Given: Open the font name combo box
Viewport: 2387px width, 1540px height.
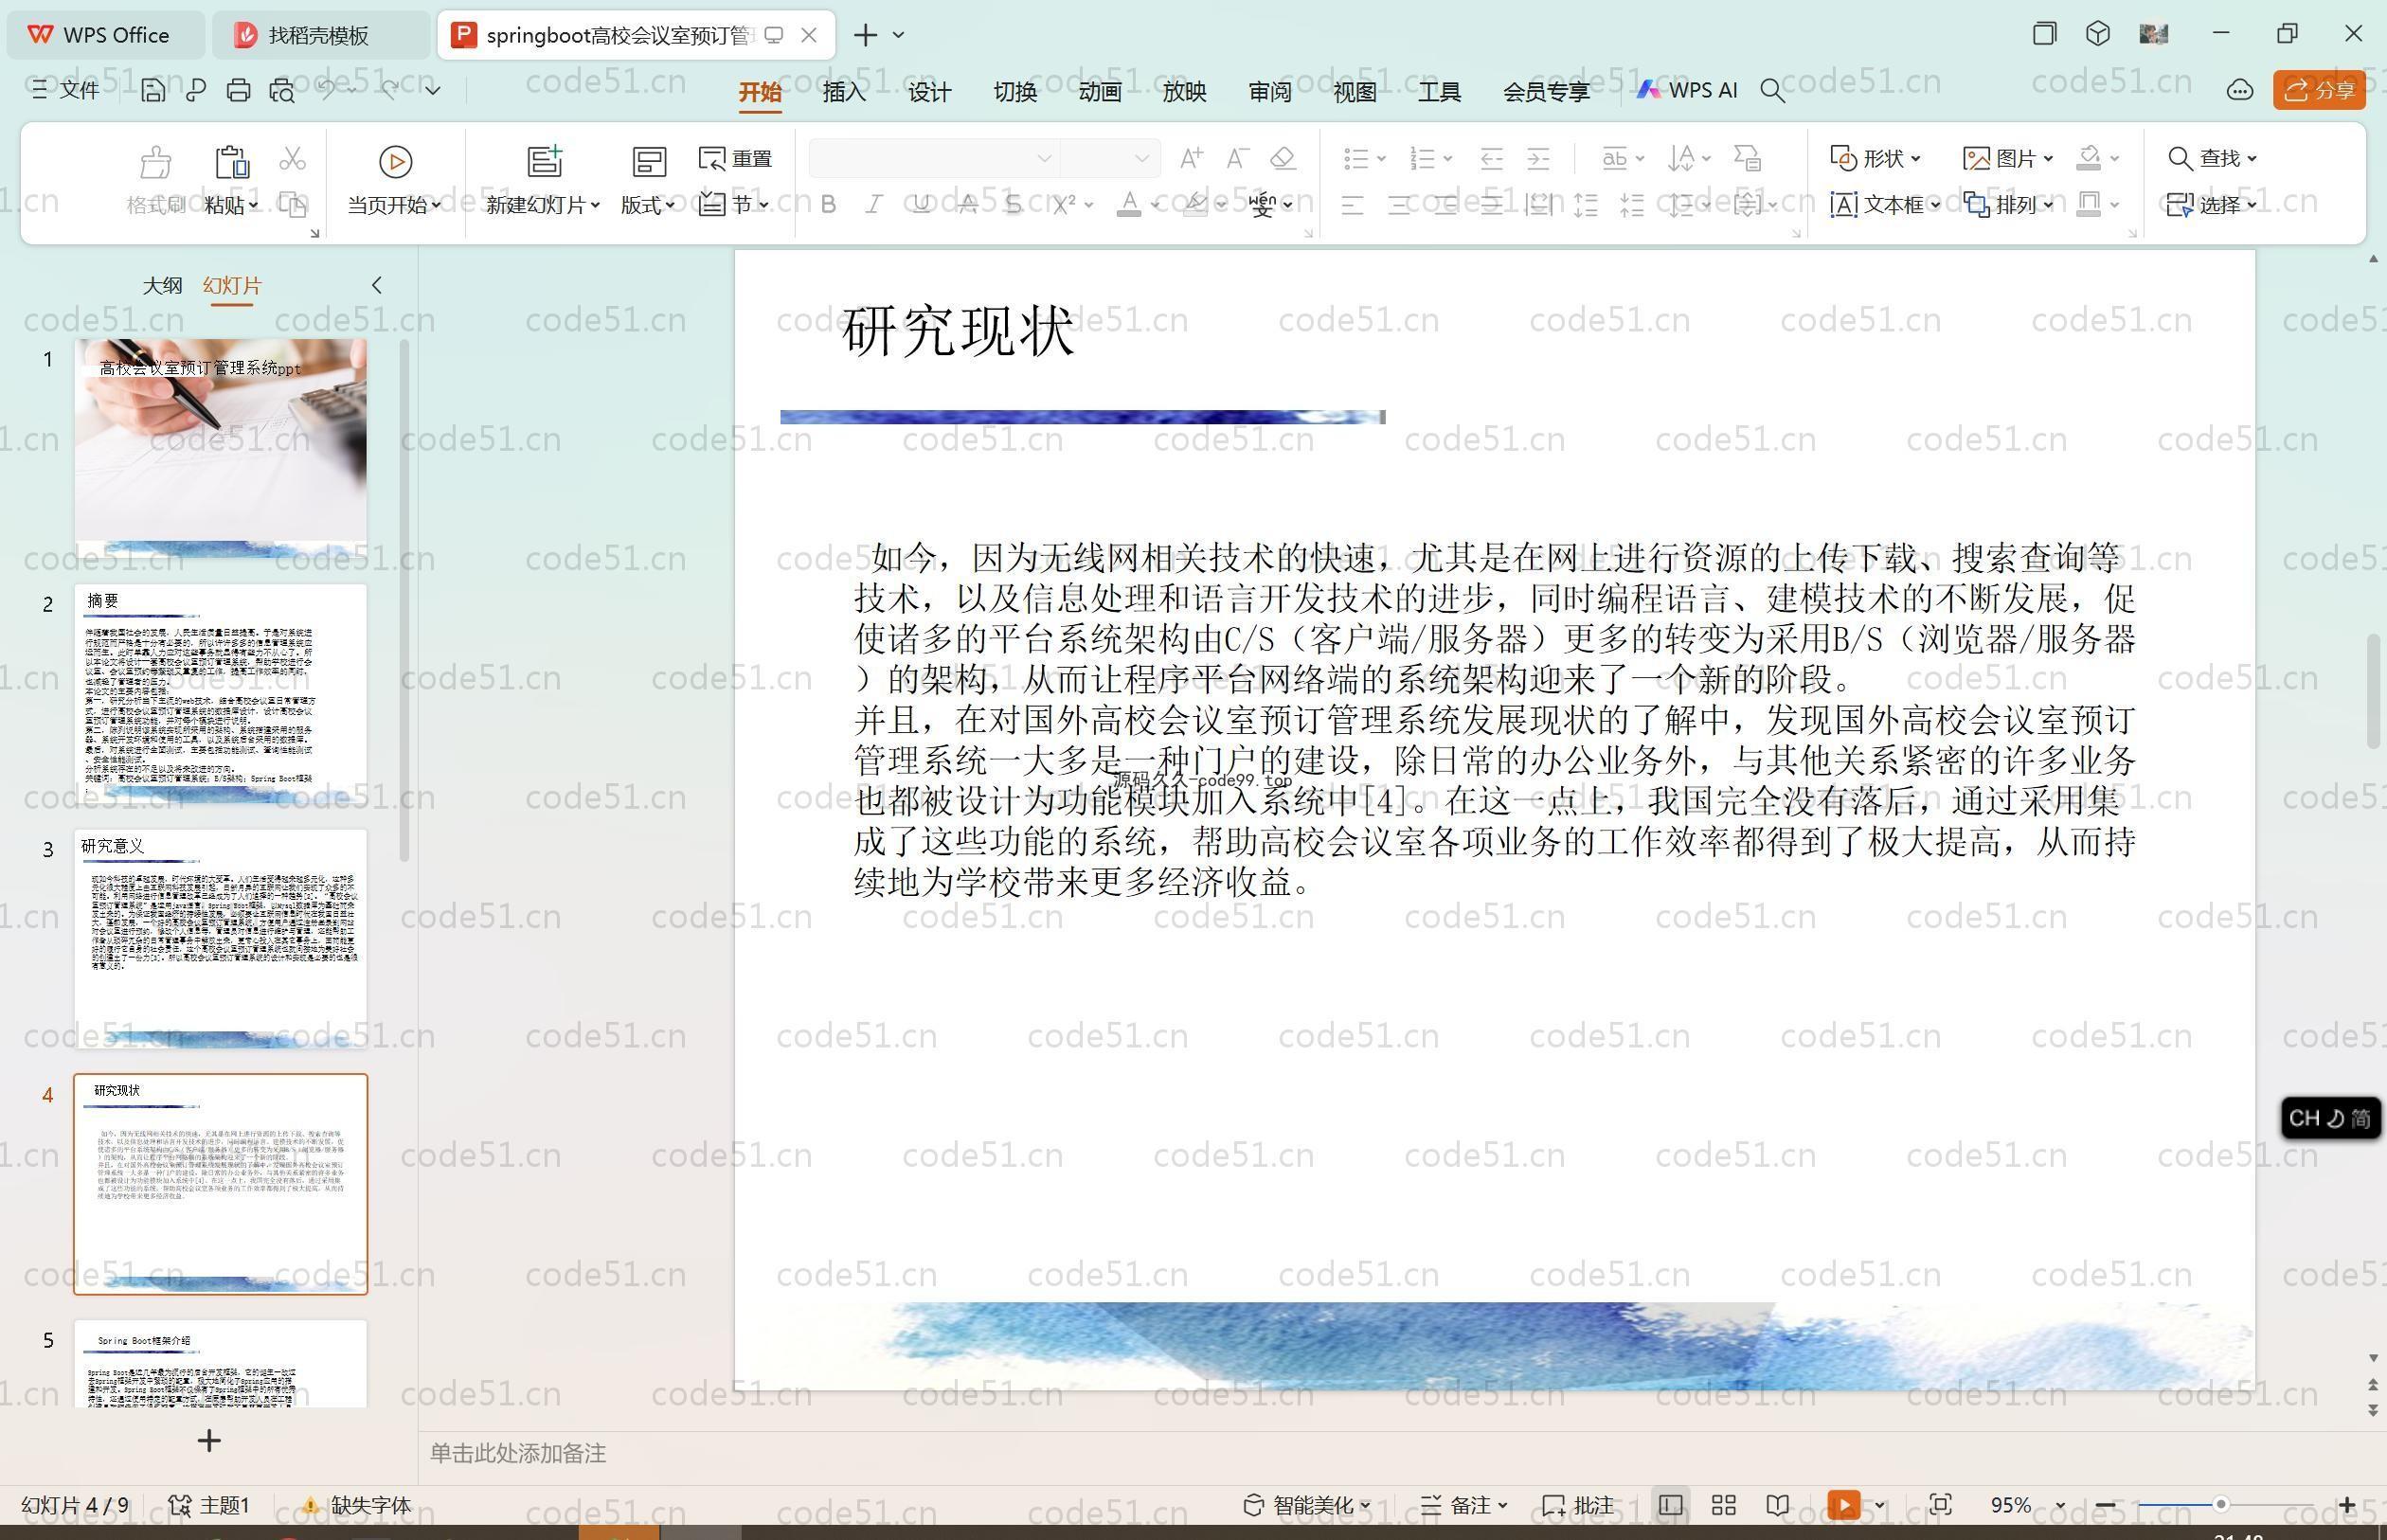Looking at the screenshot, I should [933, 158].
